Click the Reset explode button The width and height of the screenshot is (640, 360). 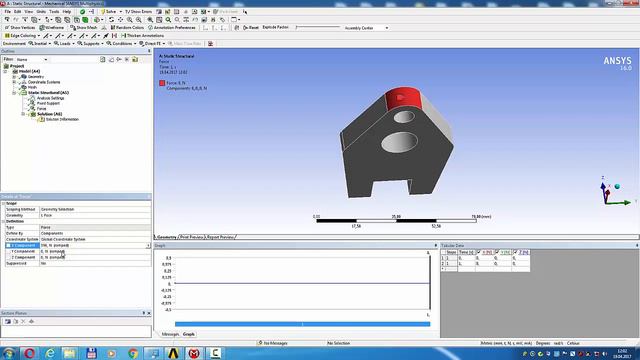point(251,28)
